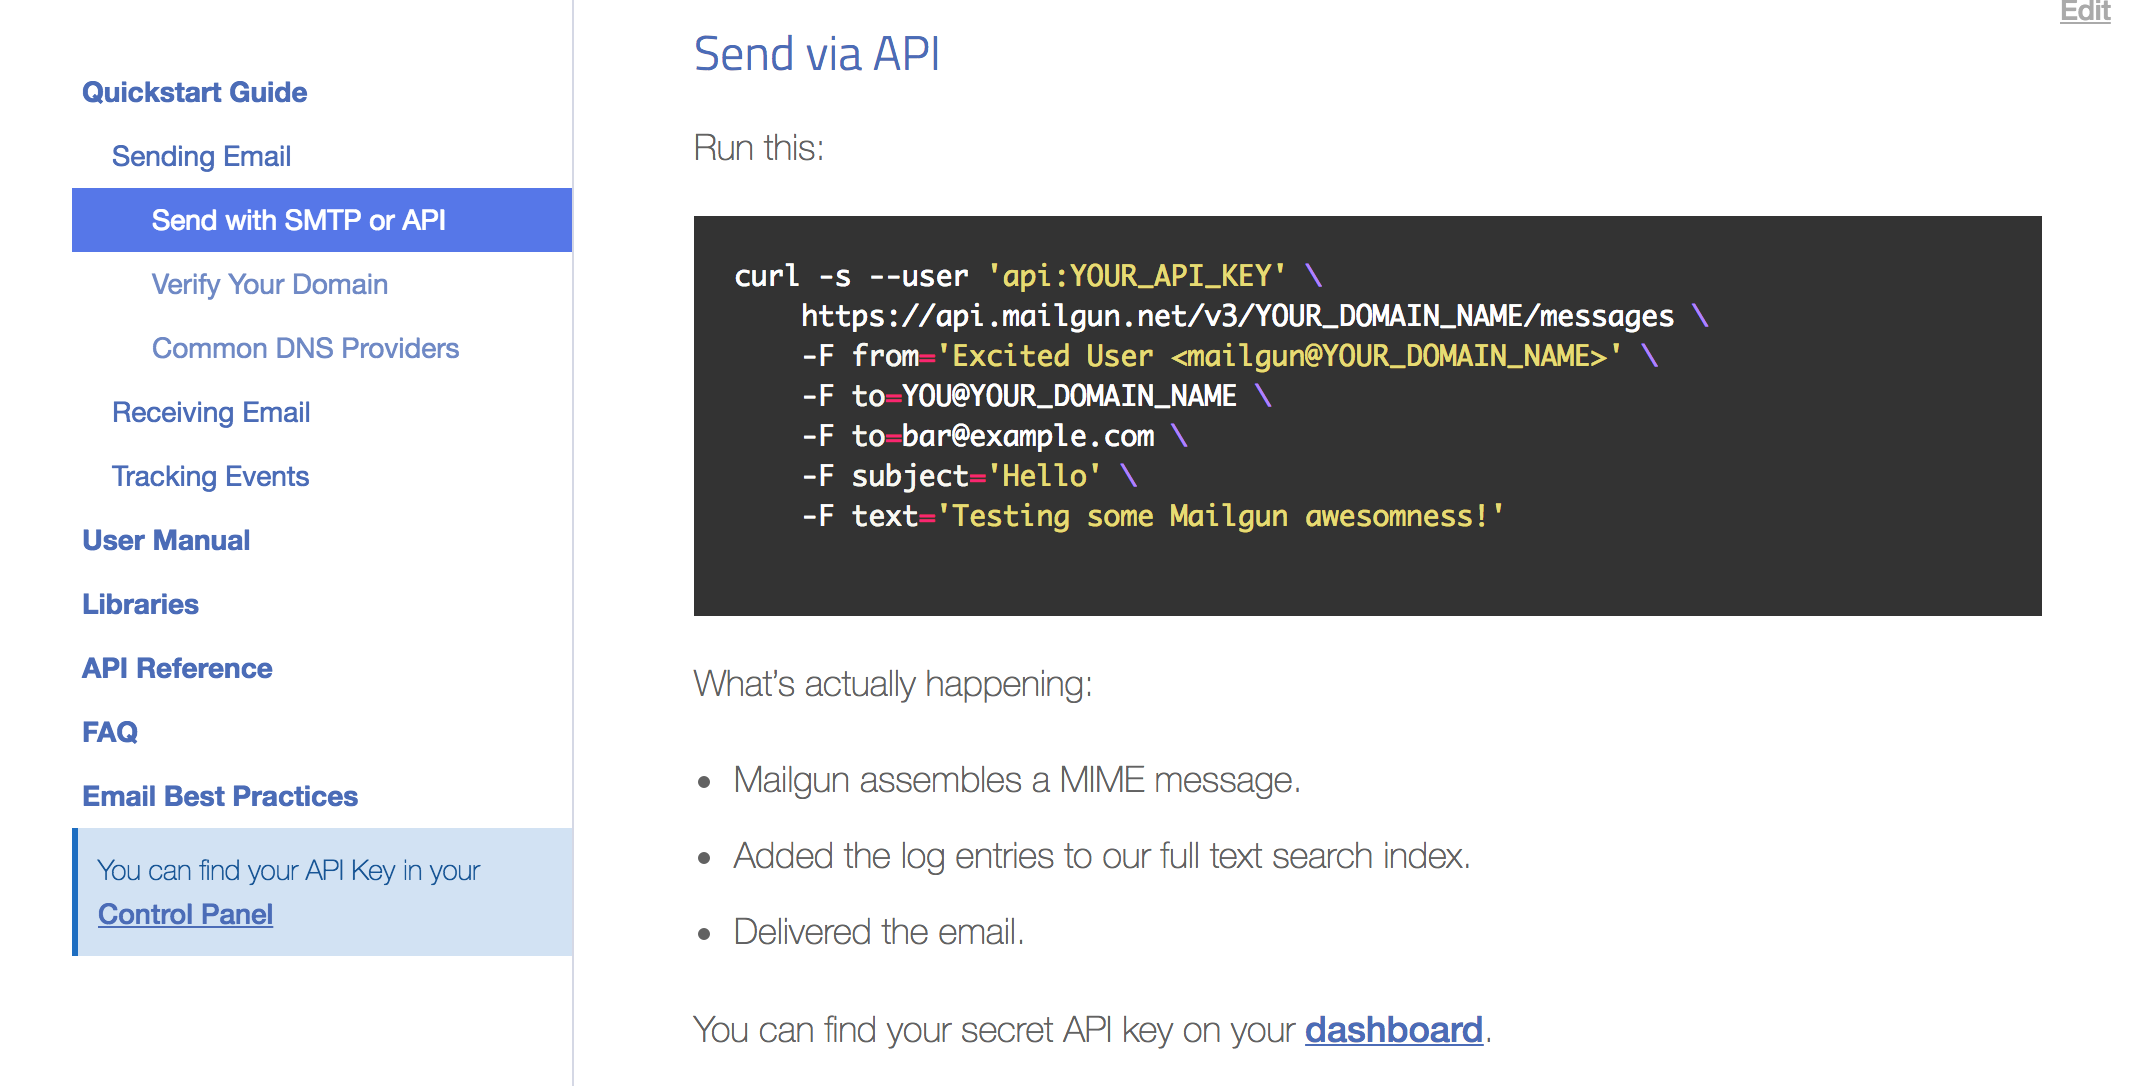Open the FAQ page
This screenshot has height=1086, width=2132.
(x=110, y=732)
